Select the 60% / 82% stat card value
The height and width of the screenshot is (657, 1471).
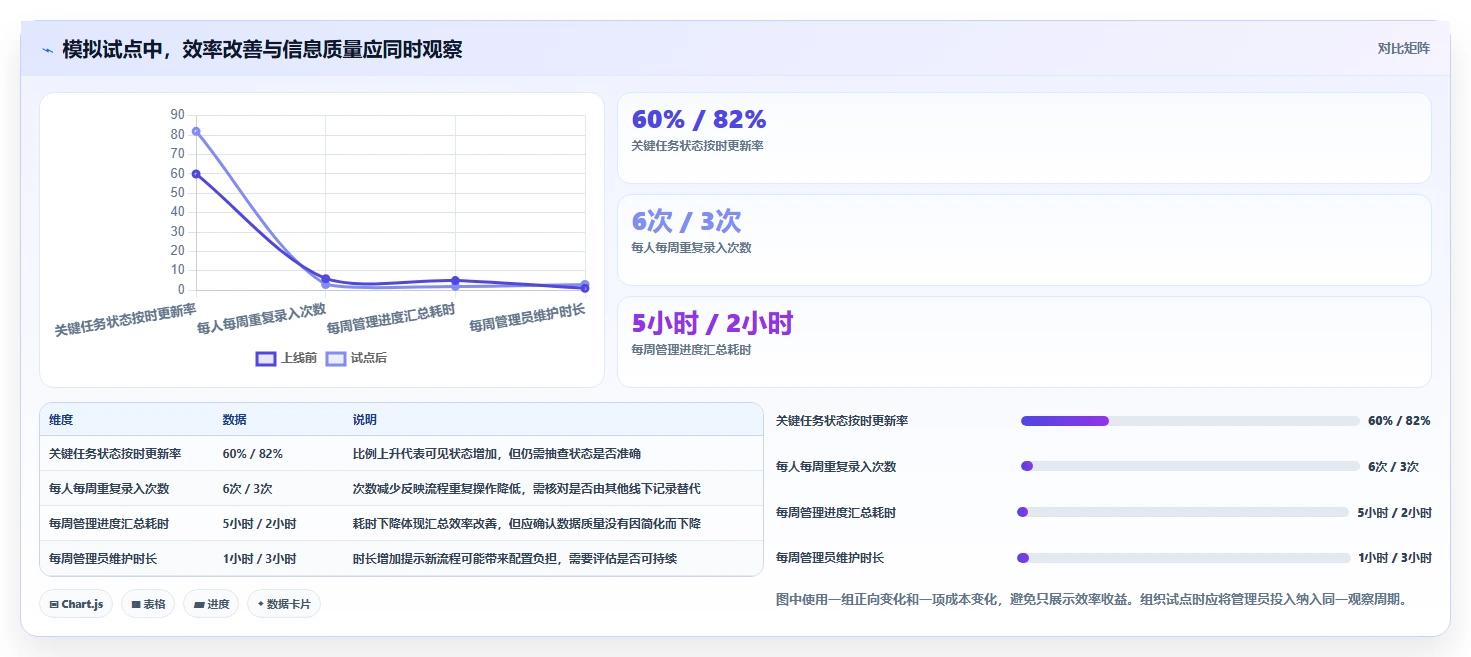(x=699, y=120)
